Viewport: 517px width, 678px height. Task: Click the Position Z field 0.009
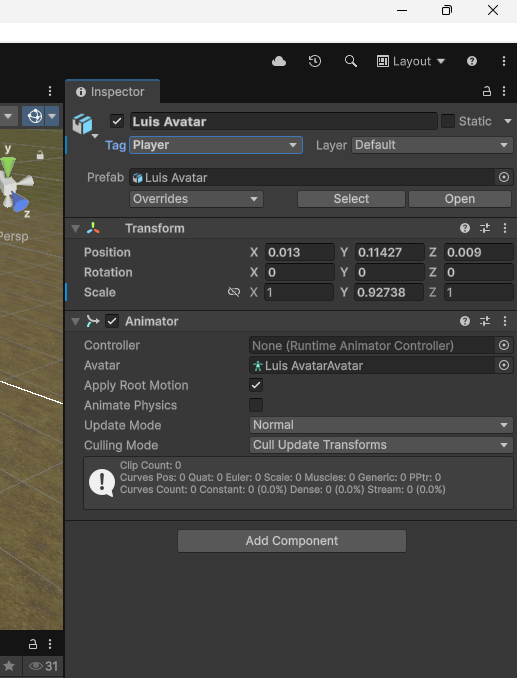pos(479,252)
